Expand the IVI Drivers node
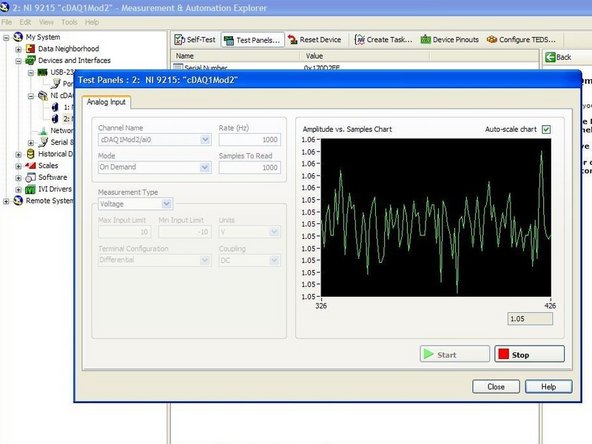The height and width of the screenshot is (444, 592). pos(18,189)
